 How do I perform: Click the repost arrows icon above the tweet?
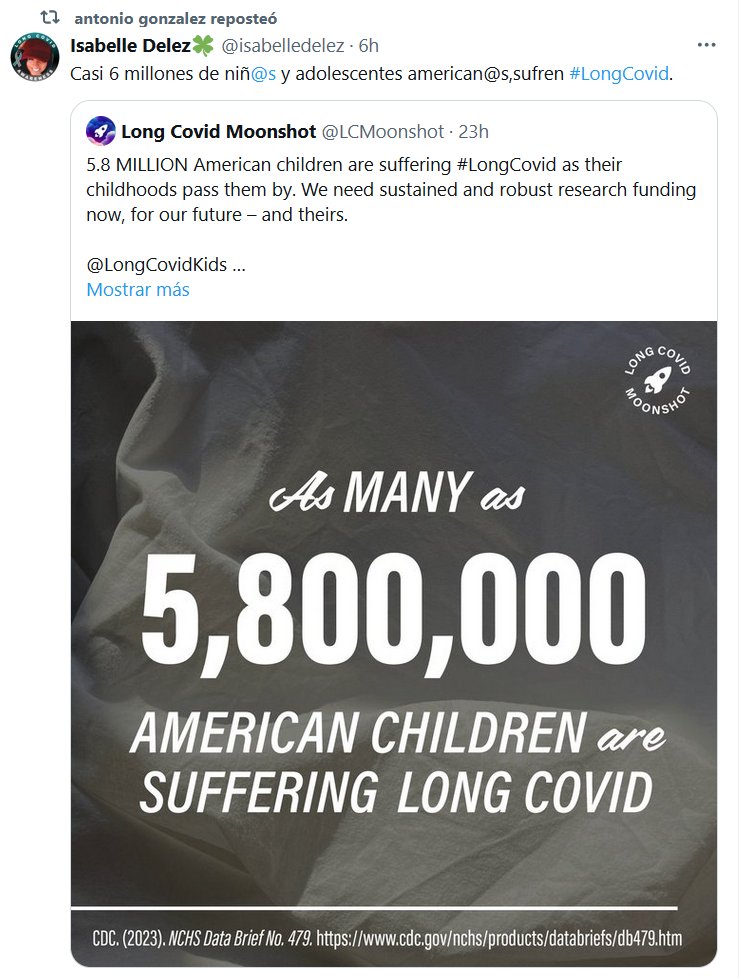click(x=42, y=18)
